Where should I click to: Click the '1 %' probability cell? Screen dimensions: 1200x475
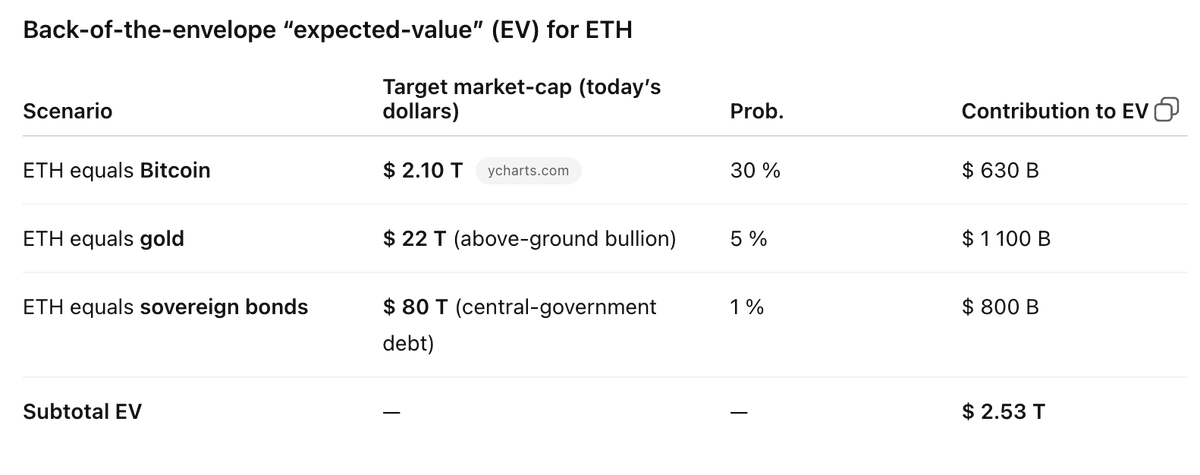click(x=747, y=307)
